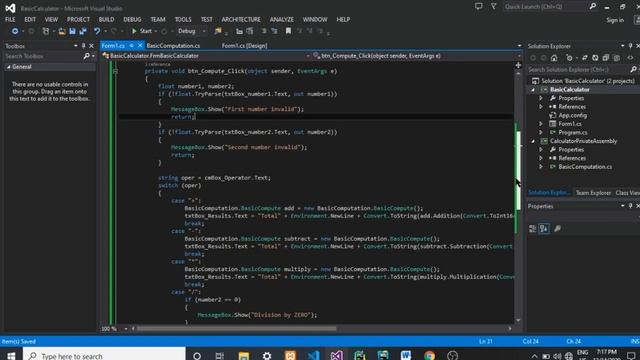Click the Categorized view icon in Properties

(x=533, y=229)
